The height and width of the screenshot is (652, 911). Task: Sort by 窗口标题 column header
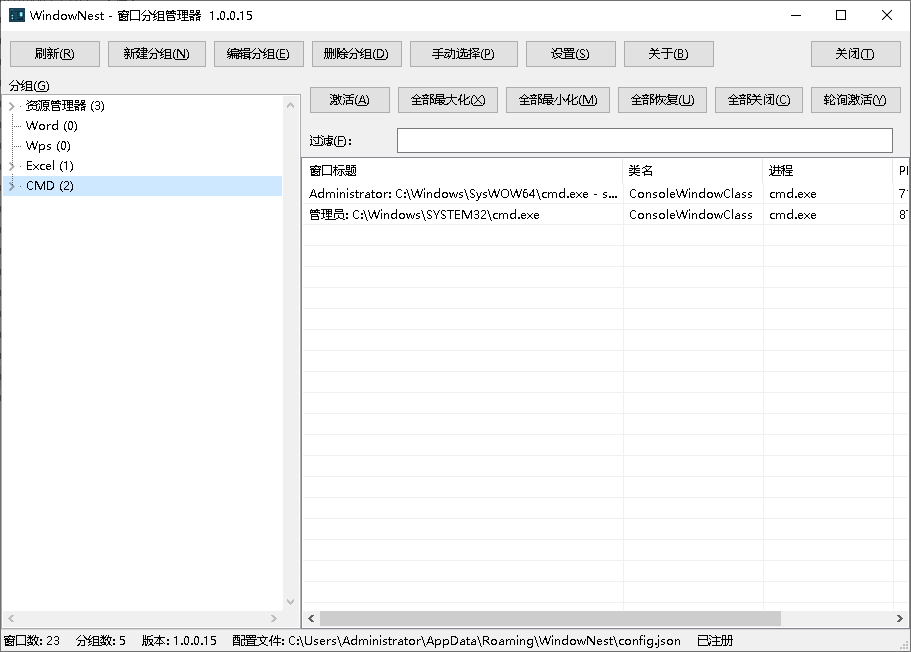click(462, 171)
